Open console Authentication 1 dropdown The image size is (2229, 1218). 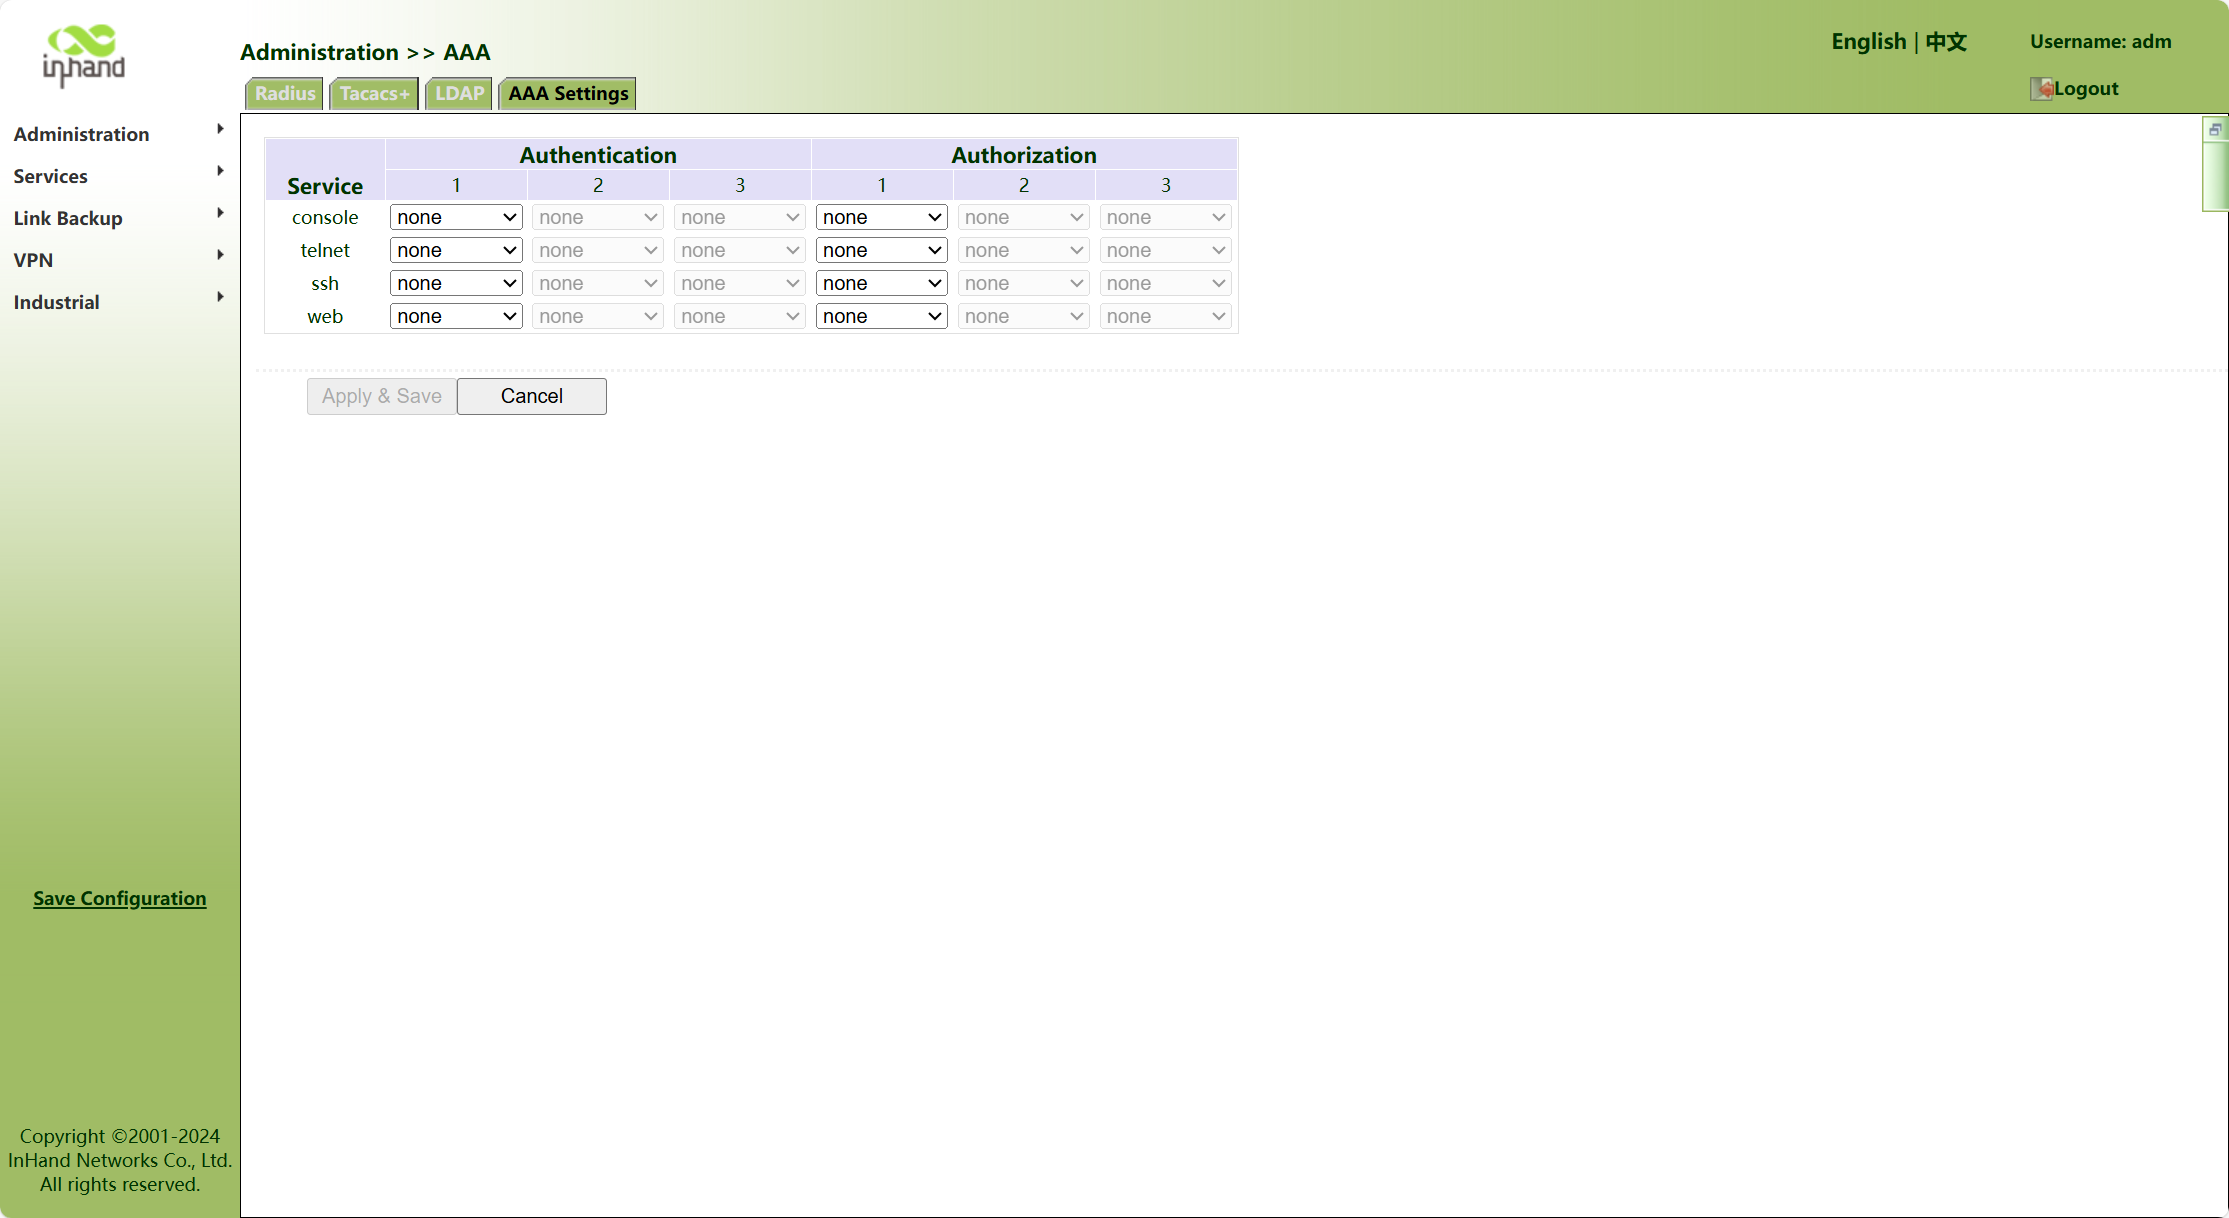pyautogui.click(x=456, y=217)
